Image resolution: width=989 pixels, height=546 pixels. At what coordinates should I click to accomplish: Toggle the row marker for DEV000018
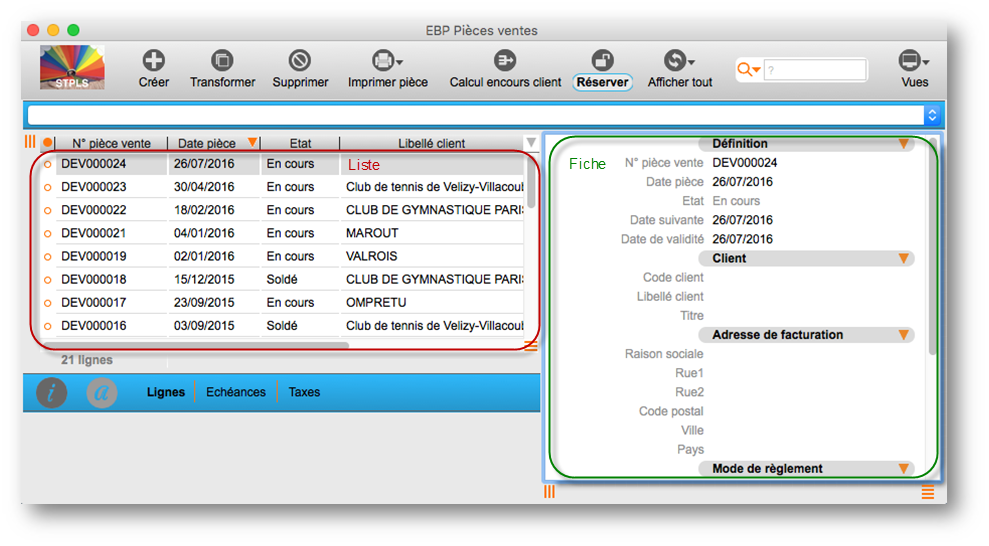pyautogui.click(x=47, y=280)
